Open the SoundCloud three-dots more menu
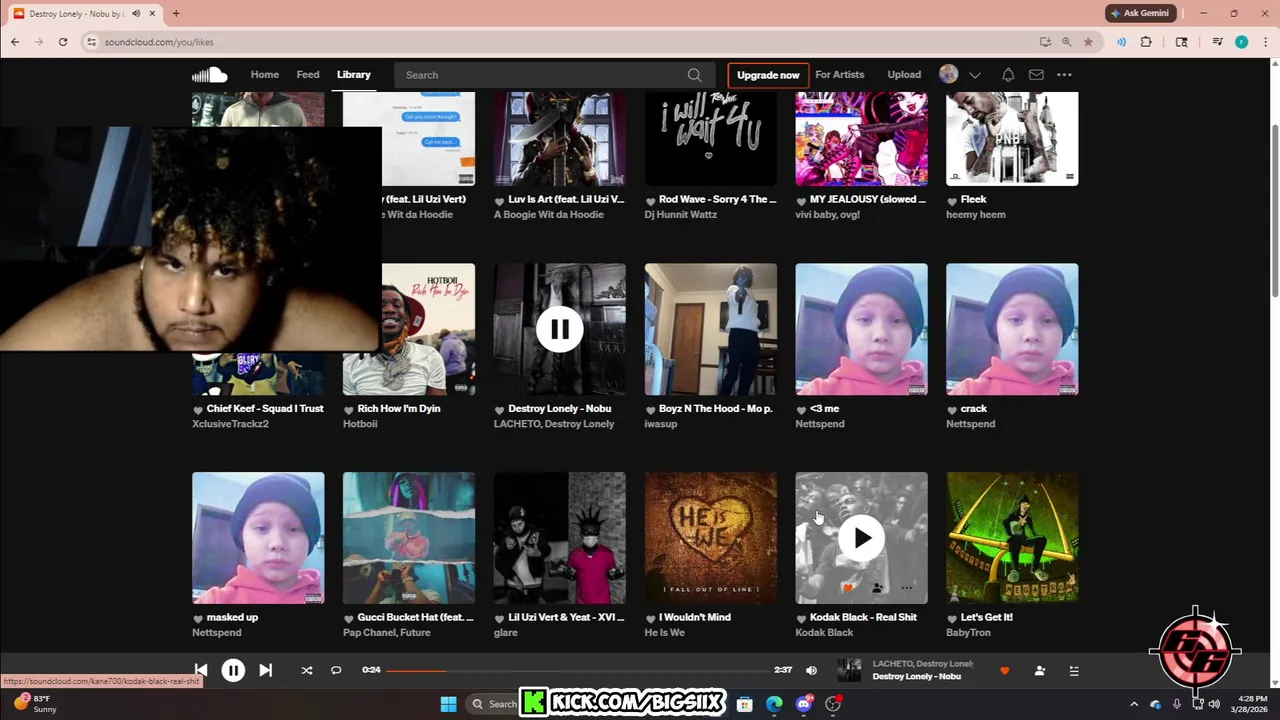This screenshot has width=1280, height=720. [x=1064, y=75]
